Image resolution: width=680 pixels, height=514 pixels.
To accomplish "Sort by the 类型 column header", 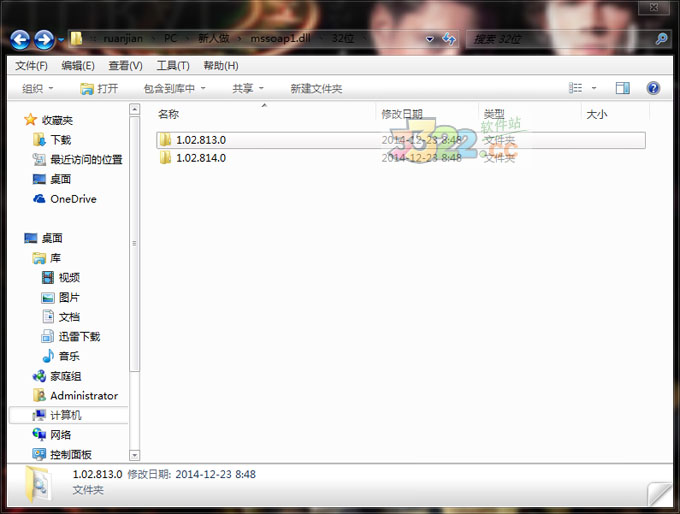I will [494, 114].
